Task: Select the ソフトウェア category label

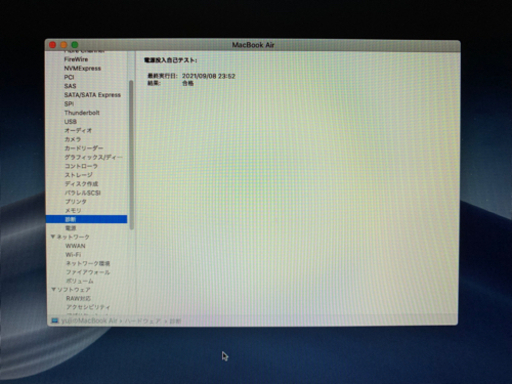Action: 74,290
